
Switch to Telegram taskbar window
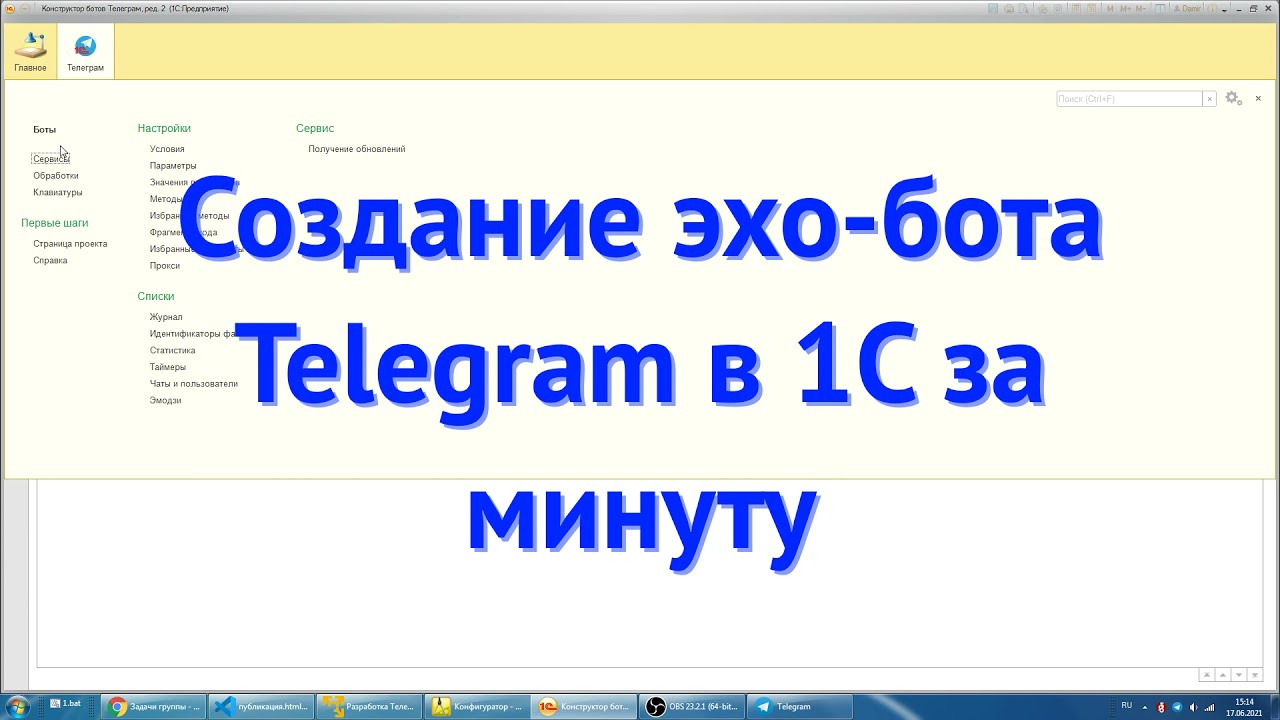pyautogui.click(x=800, y=707)
